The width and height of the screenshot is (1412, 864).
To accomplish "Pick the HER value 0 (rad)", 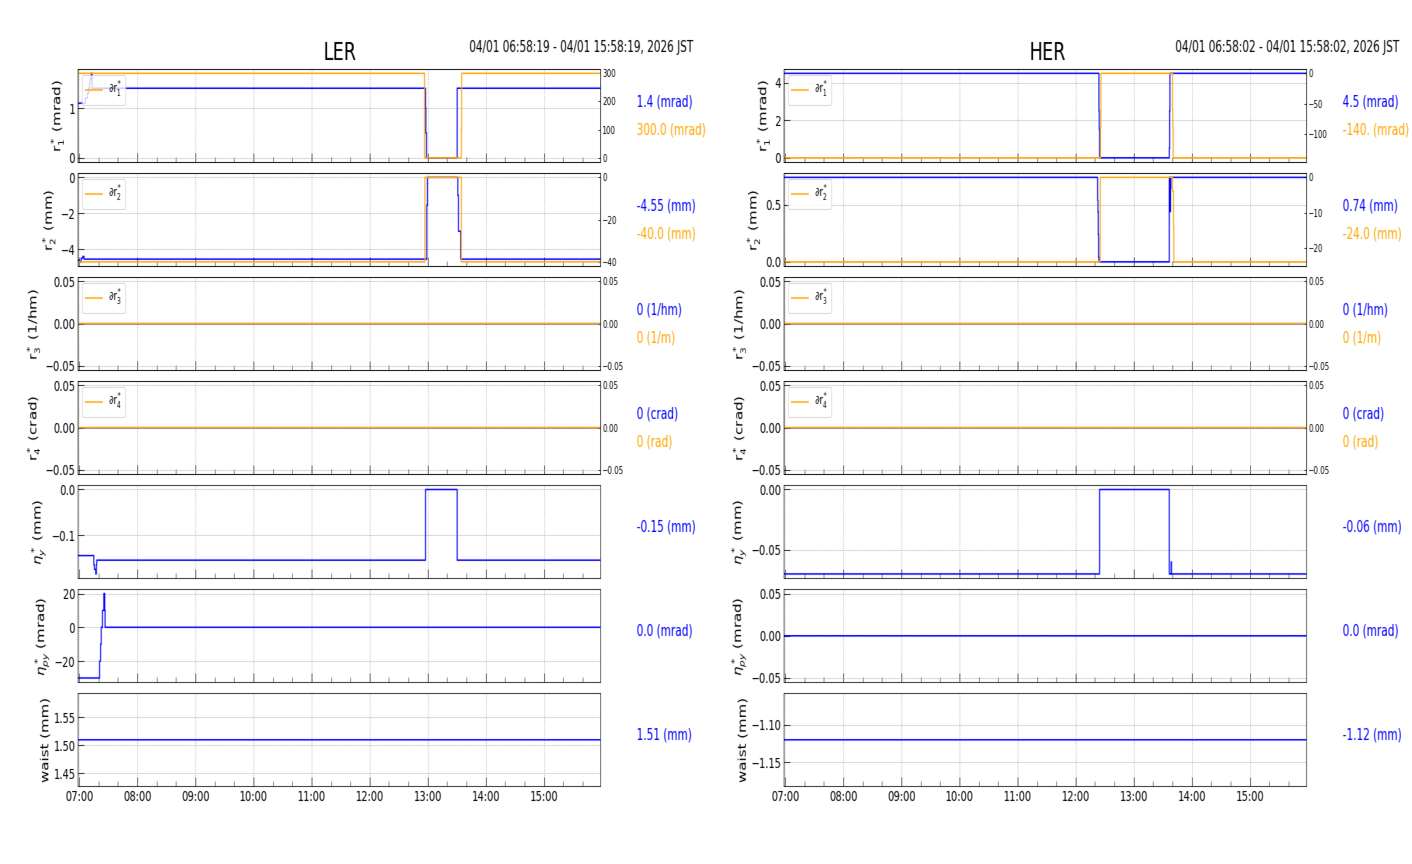I will [x=1360, y=442].
